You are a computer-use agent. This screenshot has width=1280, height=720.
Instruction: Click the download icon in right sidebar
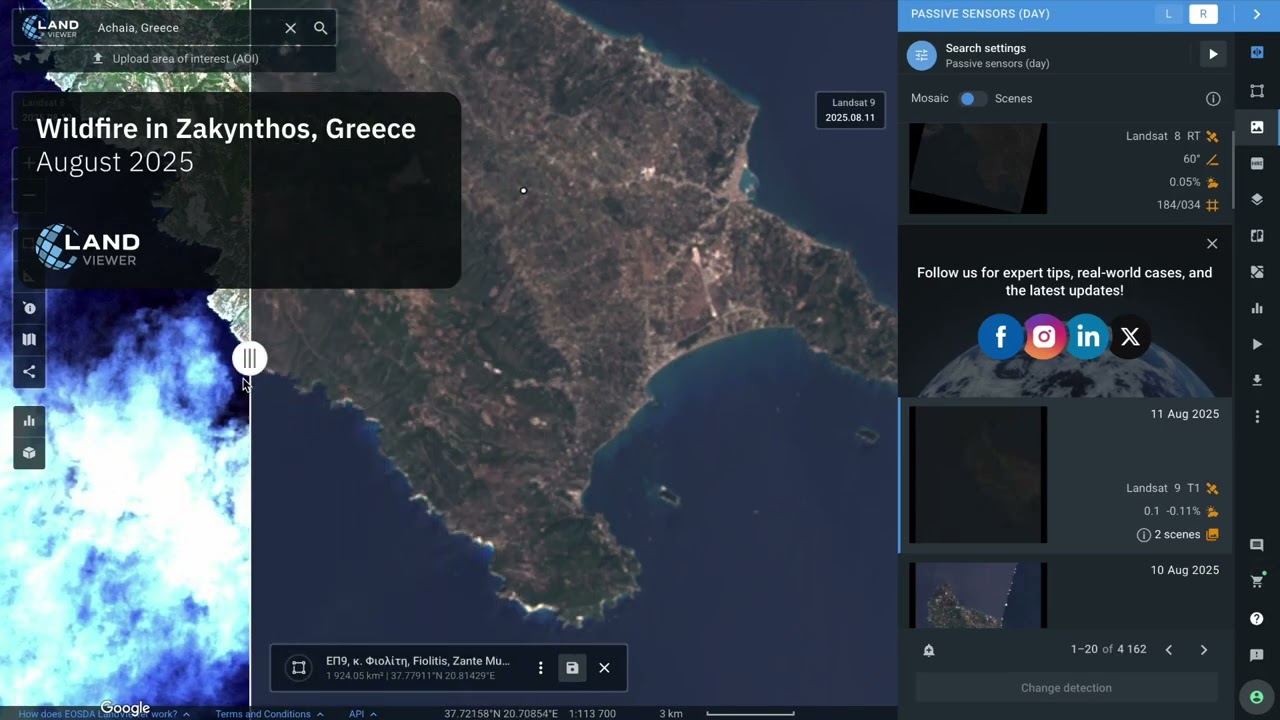coord(1257,380)
